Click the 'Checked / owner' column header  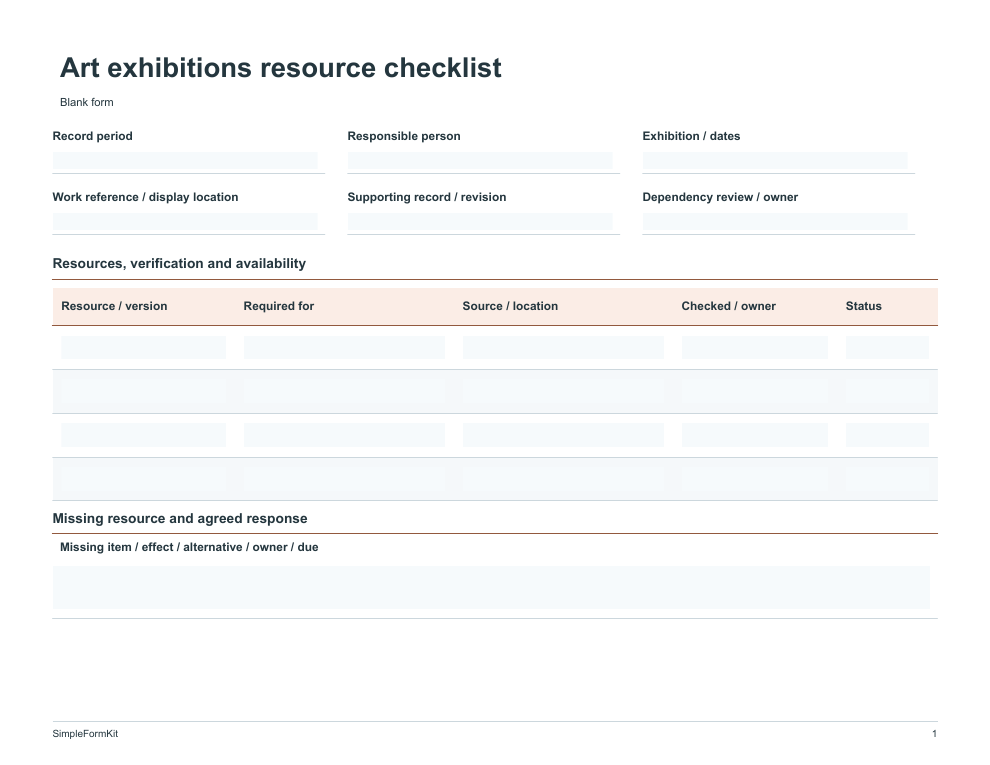729,306
